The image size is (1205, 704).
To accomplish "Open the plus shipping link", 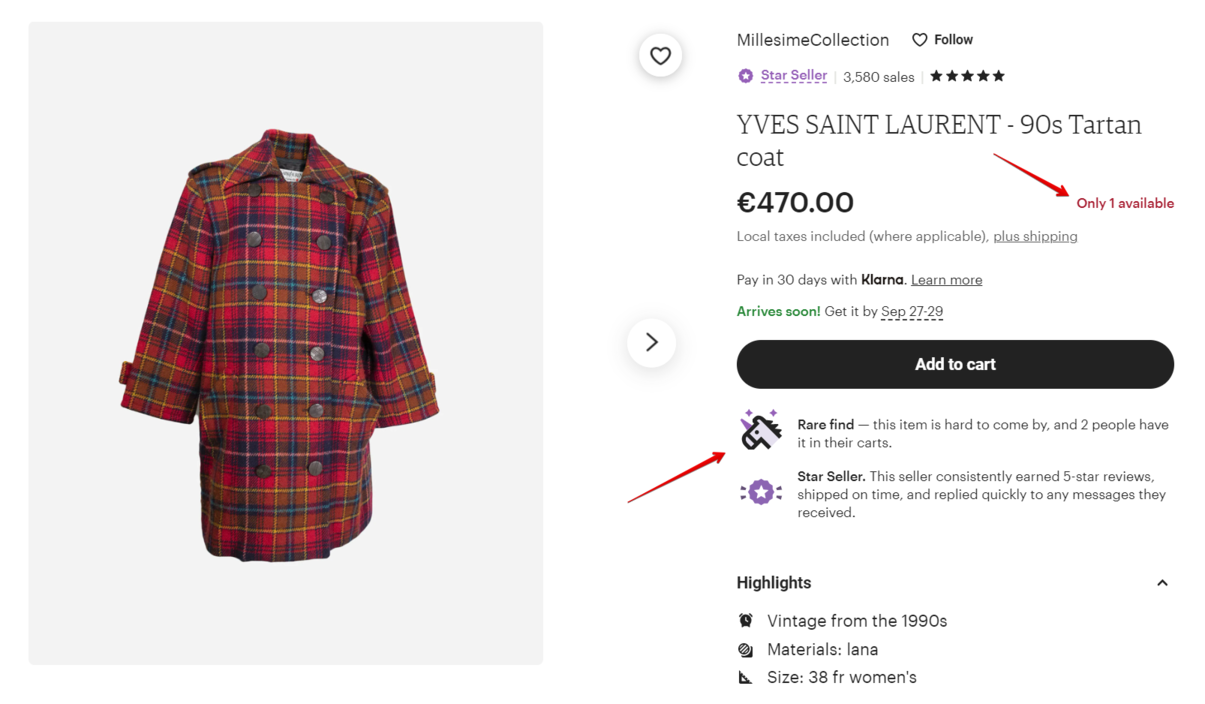I will click(1035, 236).
